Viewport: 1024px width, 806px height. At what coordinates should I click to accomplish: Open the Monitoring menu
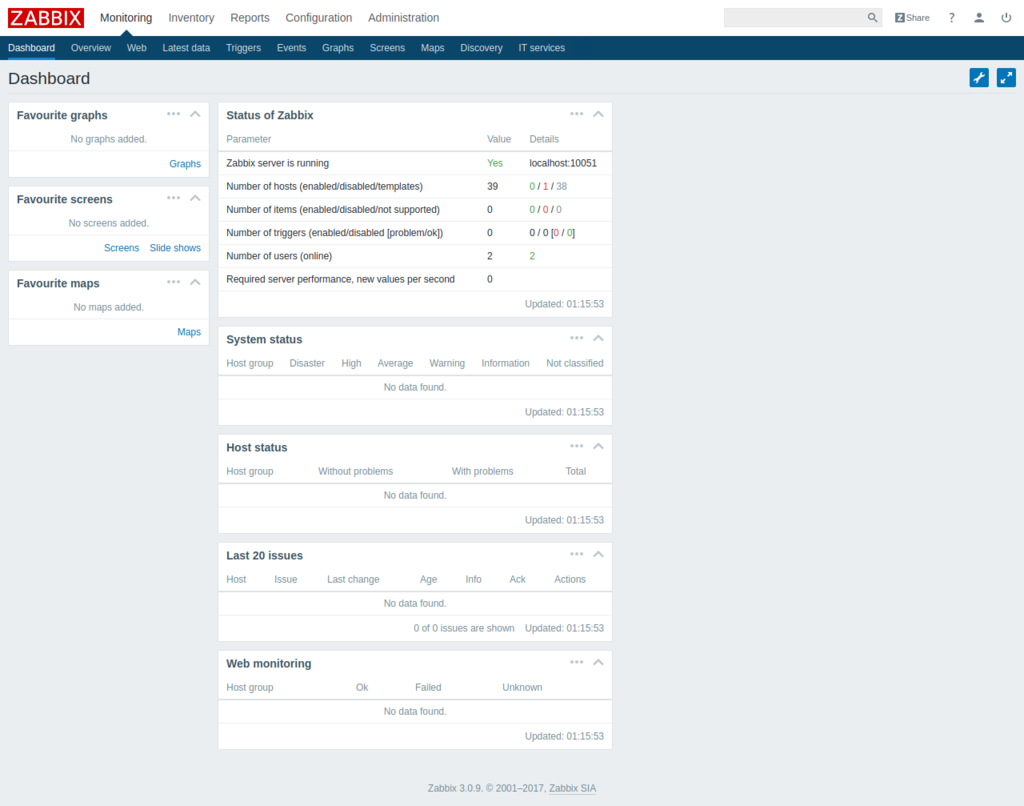pyautogui.click(x=126, y=18)
